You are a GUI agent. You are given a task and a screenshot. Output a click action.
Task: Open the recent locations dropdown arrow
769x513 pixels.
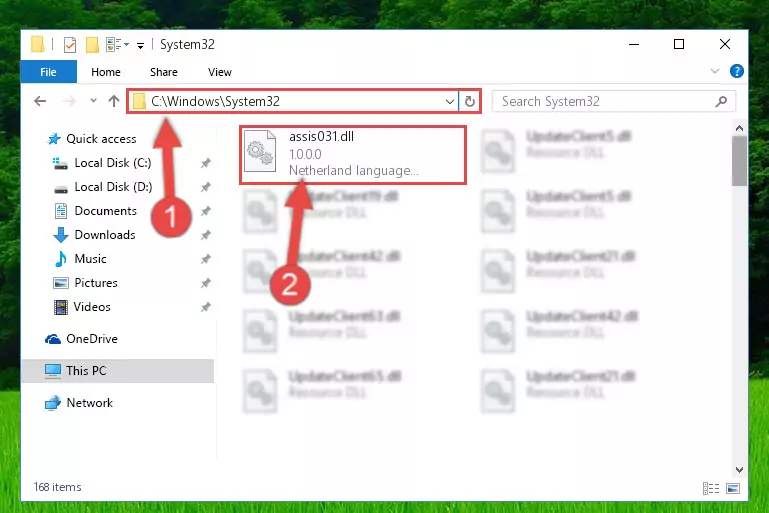click(x=93, y=101)
